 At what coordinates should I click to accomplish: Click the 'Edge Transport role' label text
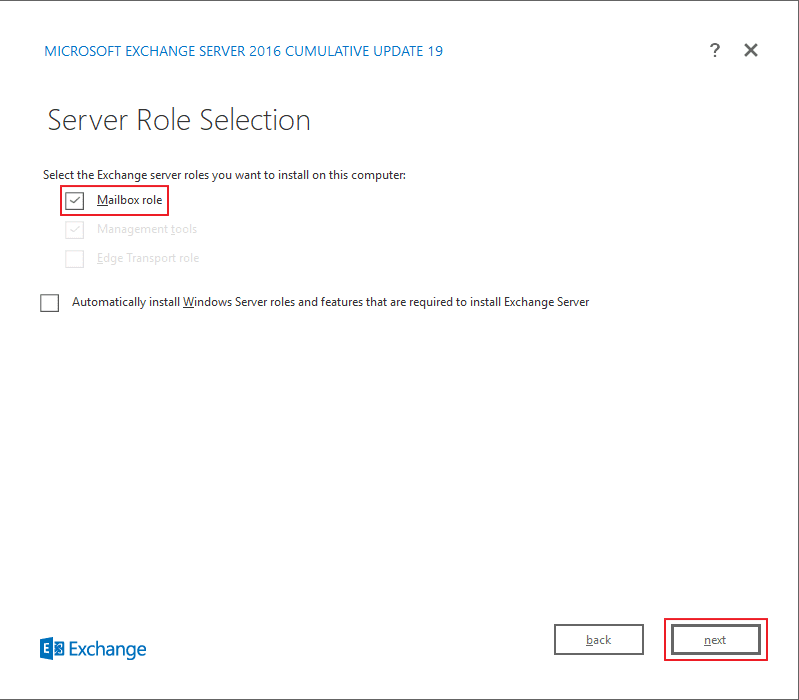pos(148,258)
